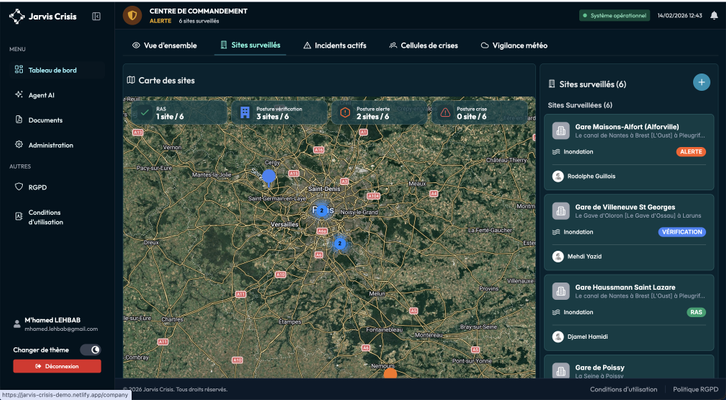726x400 pixels.
Task: Click the map cluster marker near Paris
Action: [322, 211]
